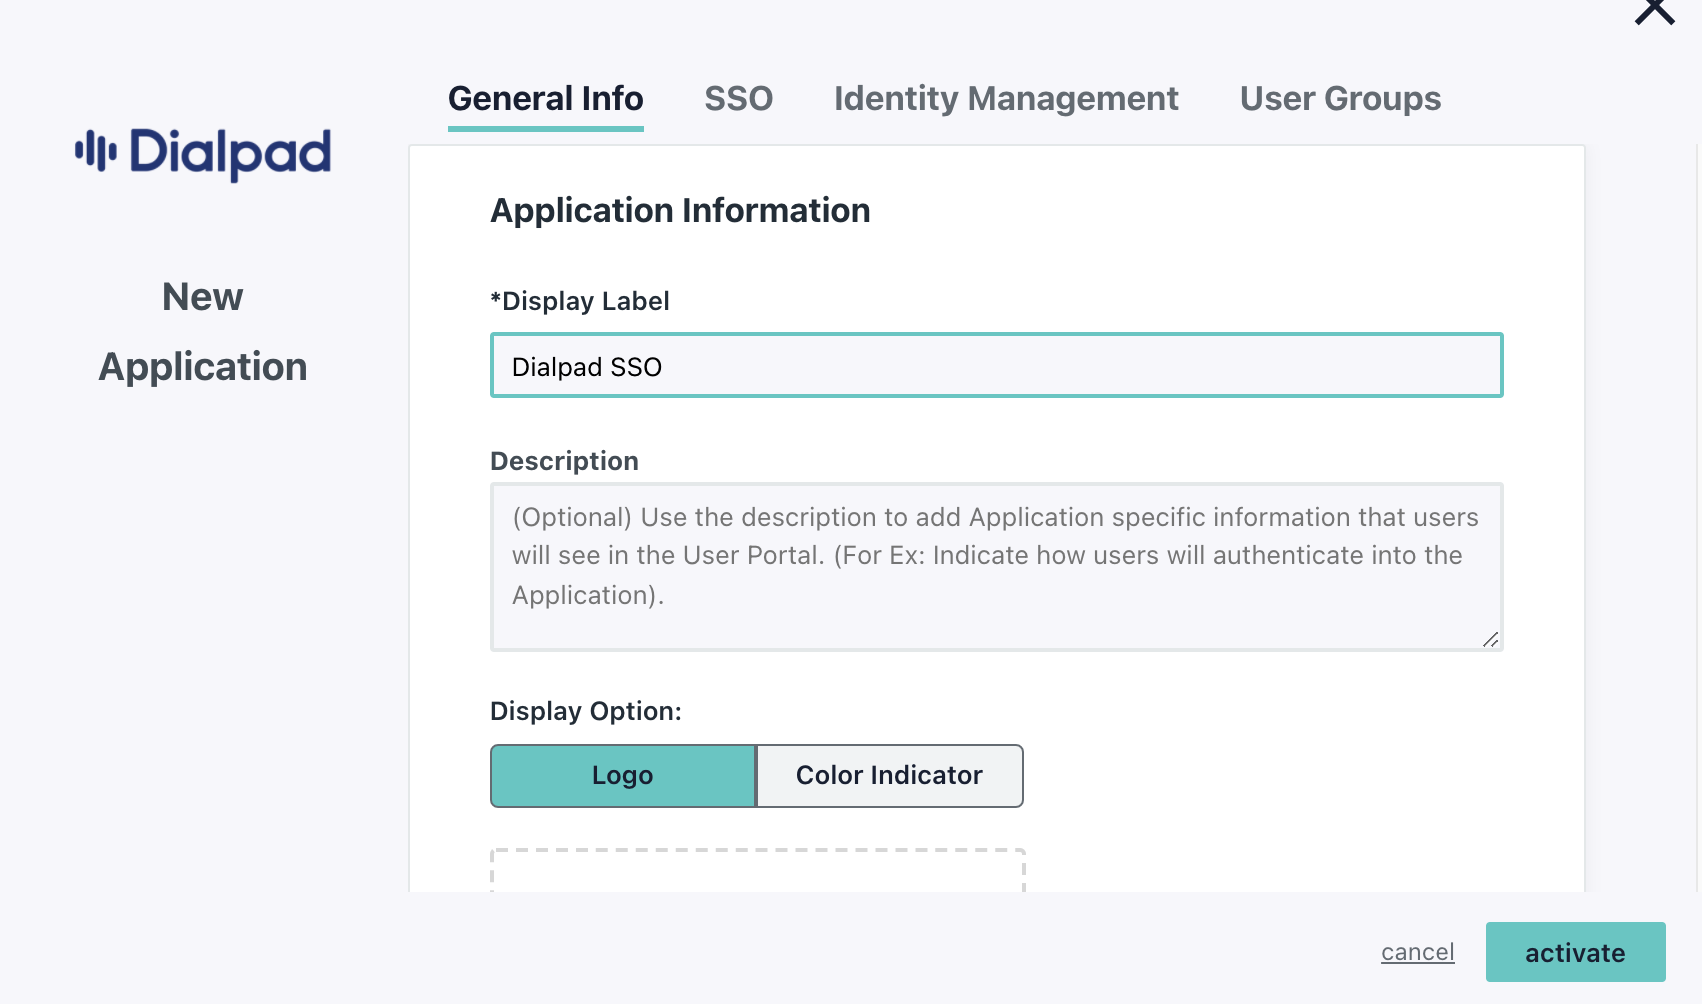Click the Display Option label

(586, 711)
